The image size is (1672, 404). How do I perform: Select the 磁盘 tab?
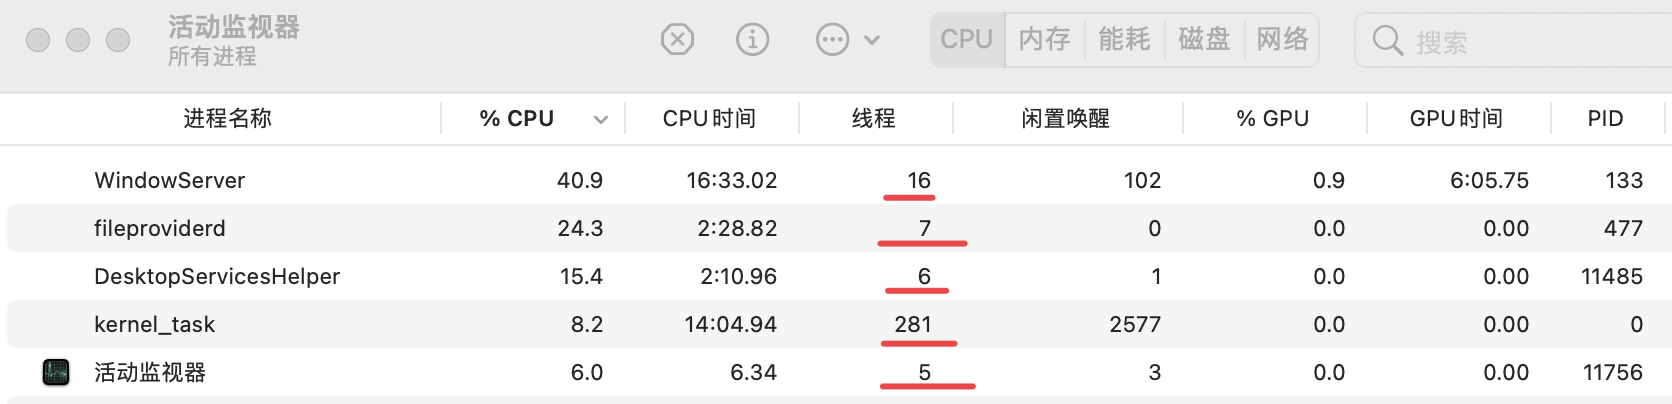pos(1204,40)
